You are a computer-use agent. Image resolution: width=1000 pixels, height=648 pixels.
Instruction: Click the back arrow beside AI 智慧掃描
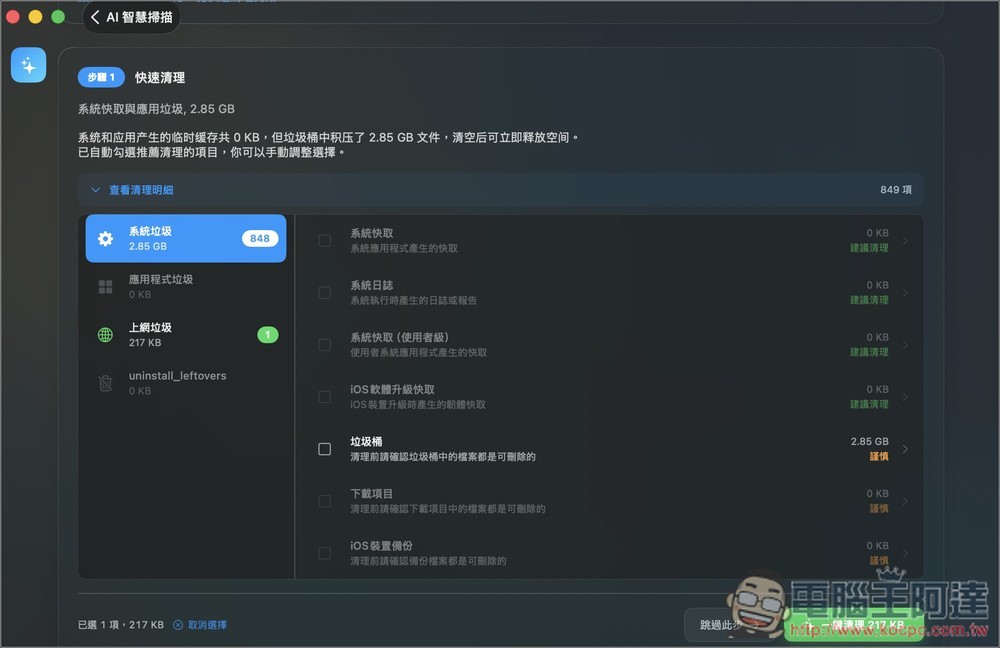point(95,17)
